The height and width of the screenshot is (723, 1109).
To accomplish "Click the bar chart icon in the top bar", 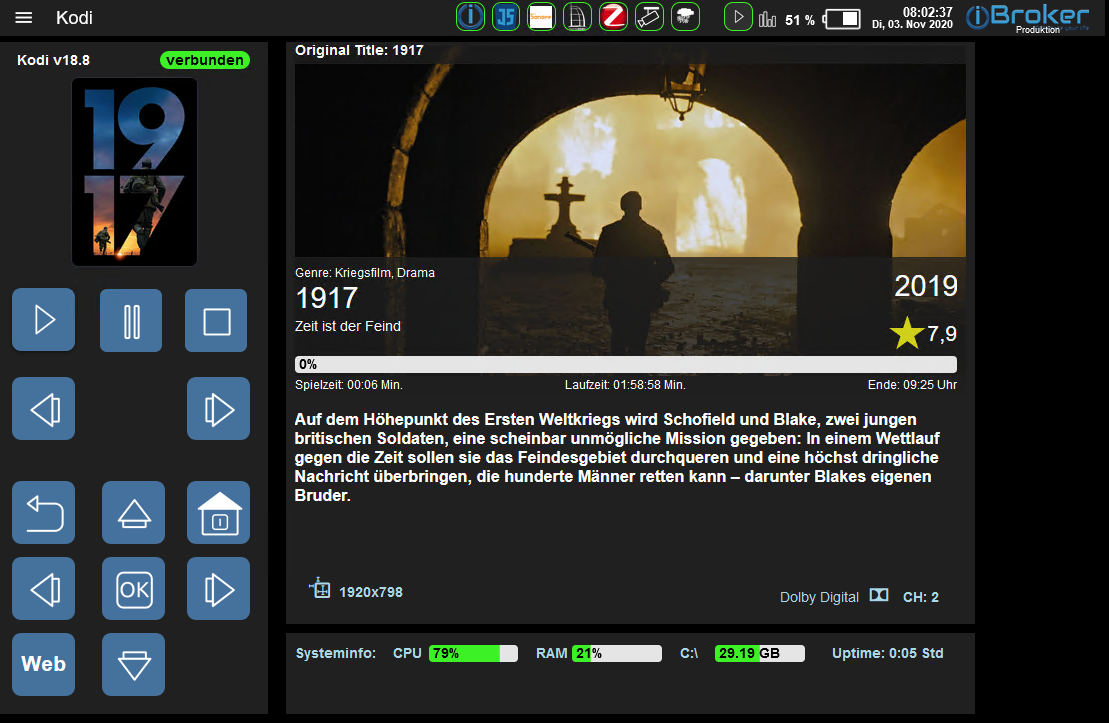I will pos(767,19).
